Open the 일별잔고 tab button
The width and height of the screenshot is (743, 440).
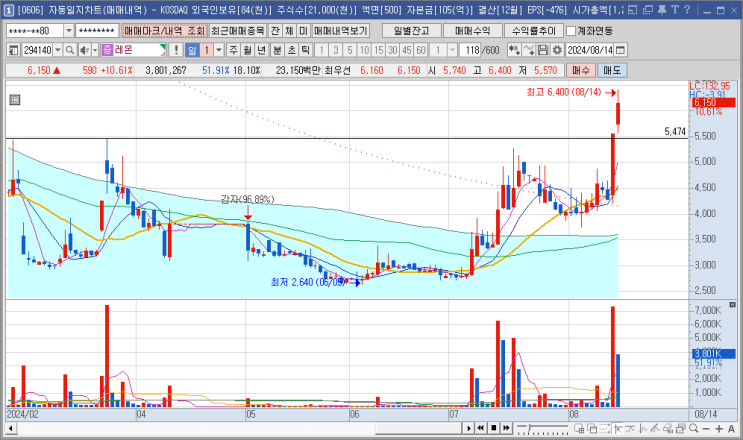pos(411,31)
